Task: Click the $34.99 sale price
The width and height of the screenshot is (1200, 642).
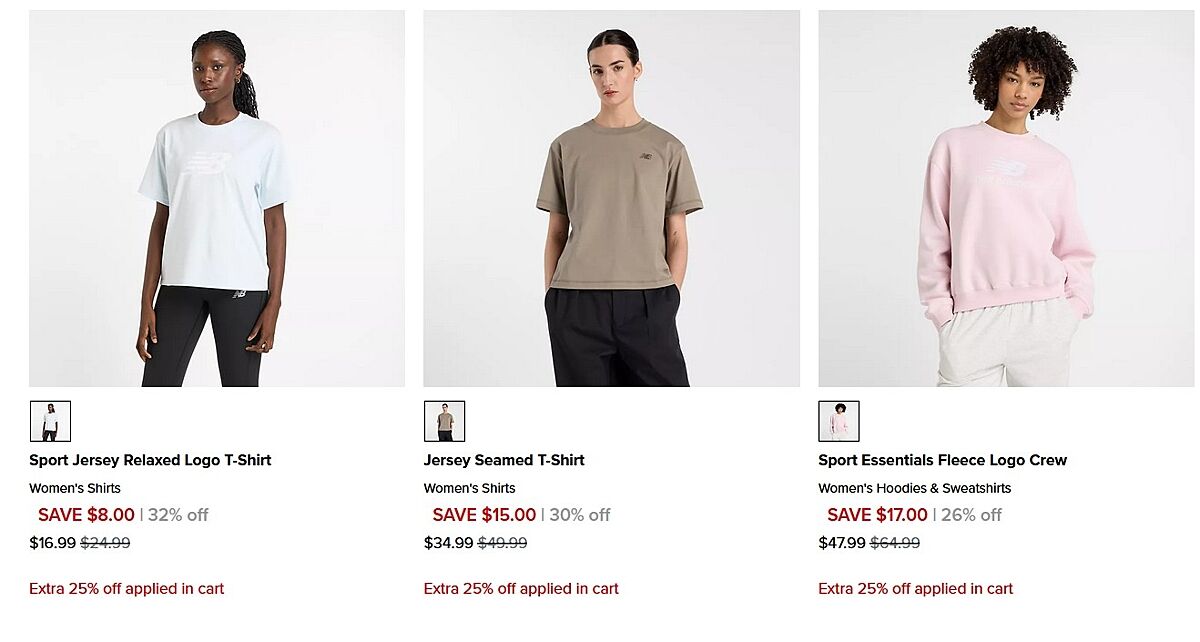Action: point(448,543)
